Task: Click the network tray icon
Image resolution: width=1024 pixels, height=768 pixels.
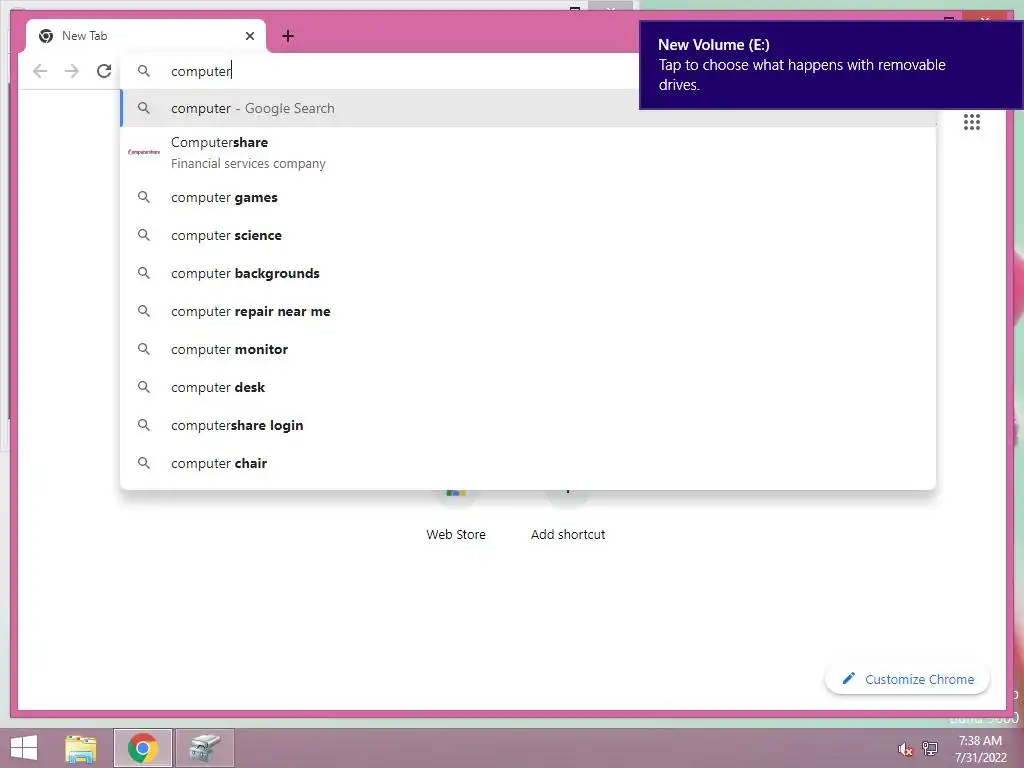Action: (x=930, y=748)
